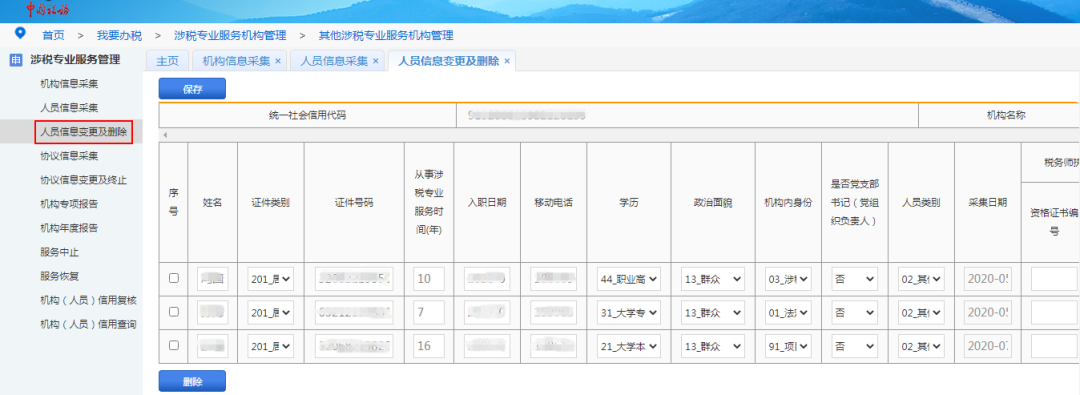Open 其他涉税专业服务机构管理 breadcrumb link
1080x395 pixels.
coord(386,35)
